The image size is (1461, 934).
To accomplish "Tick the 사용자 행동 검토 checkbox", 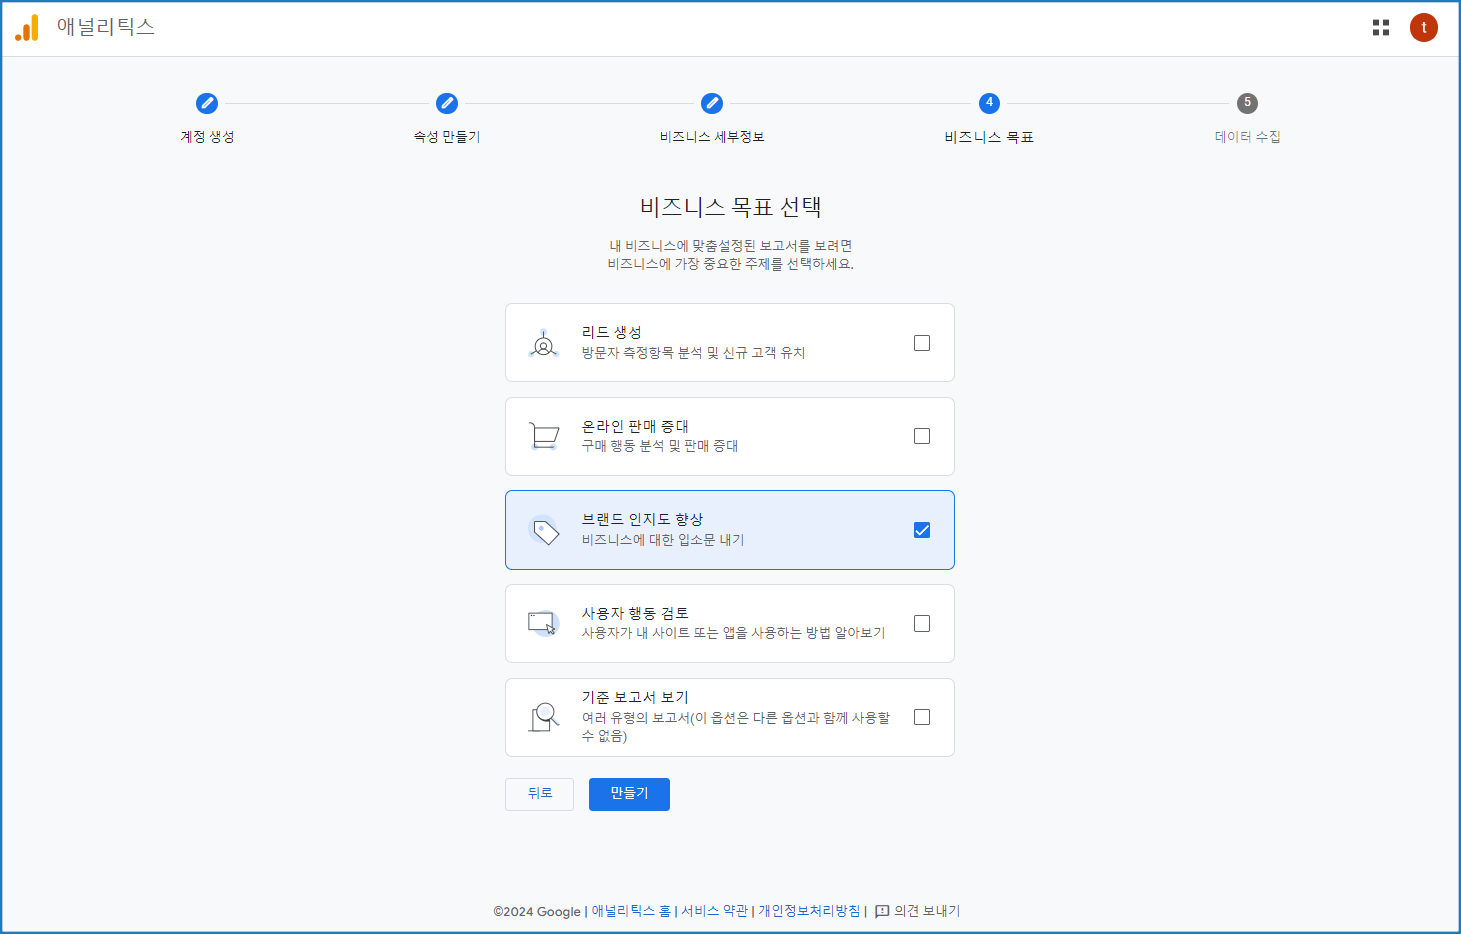I will [922, 623].
